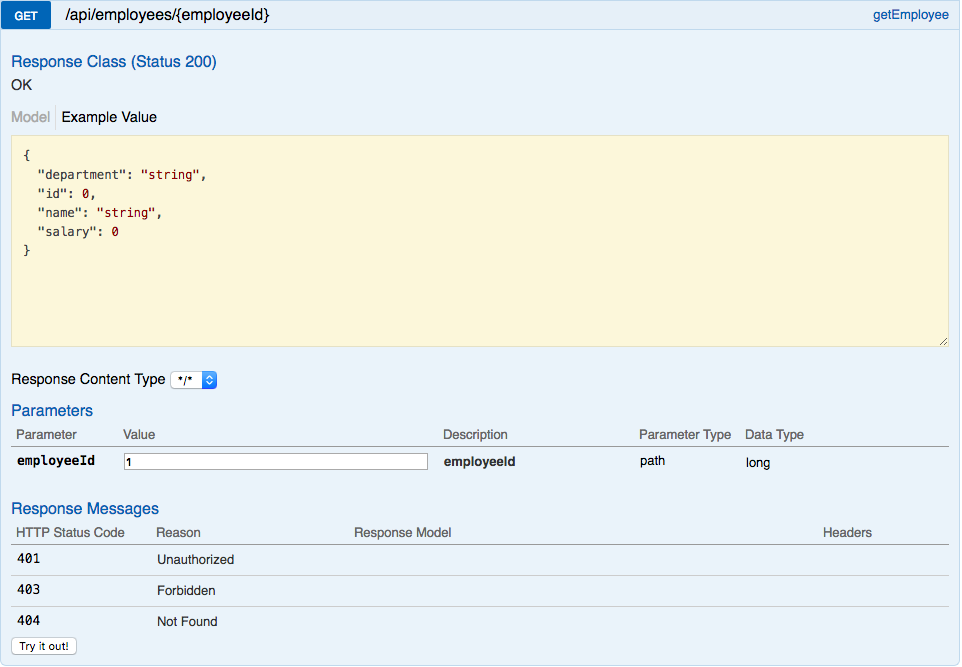
Task: Click the getEmployee operation link
Action: coord(910,14)
